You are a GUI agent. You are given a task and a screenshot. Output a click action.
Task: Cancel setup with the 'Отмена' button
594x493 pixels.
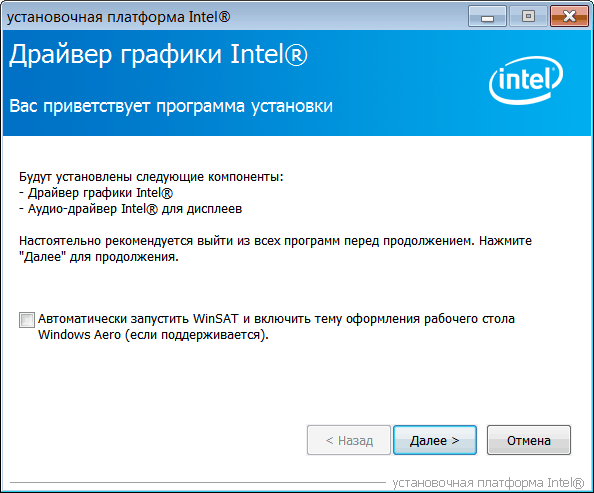(528, 440)
